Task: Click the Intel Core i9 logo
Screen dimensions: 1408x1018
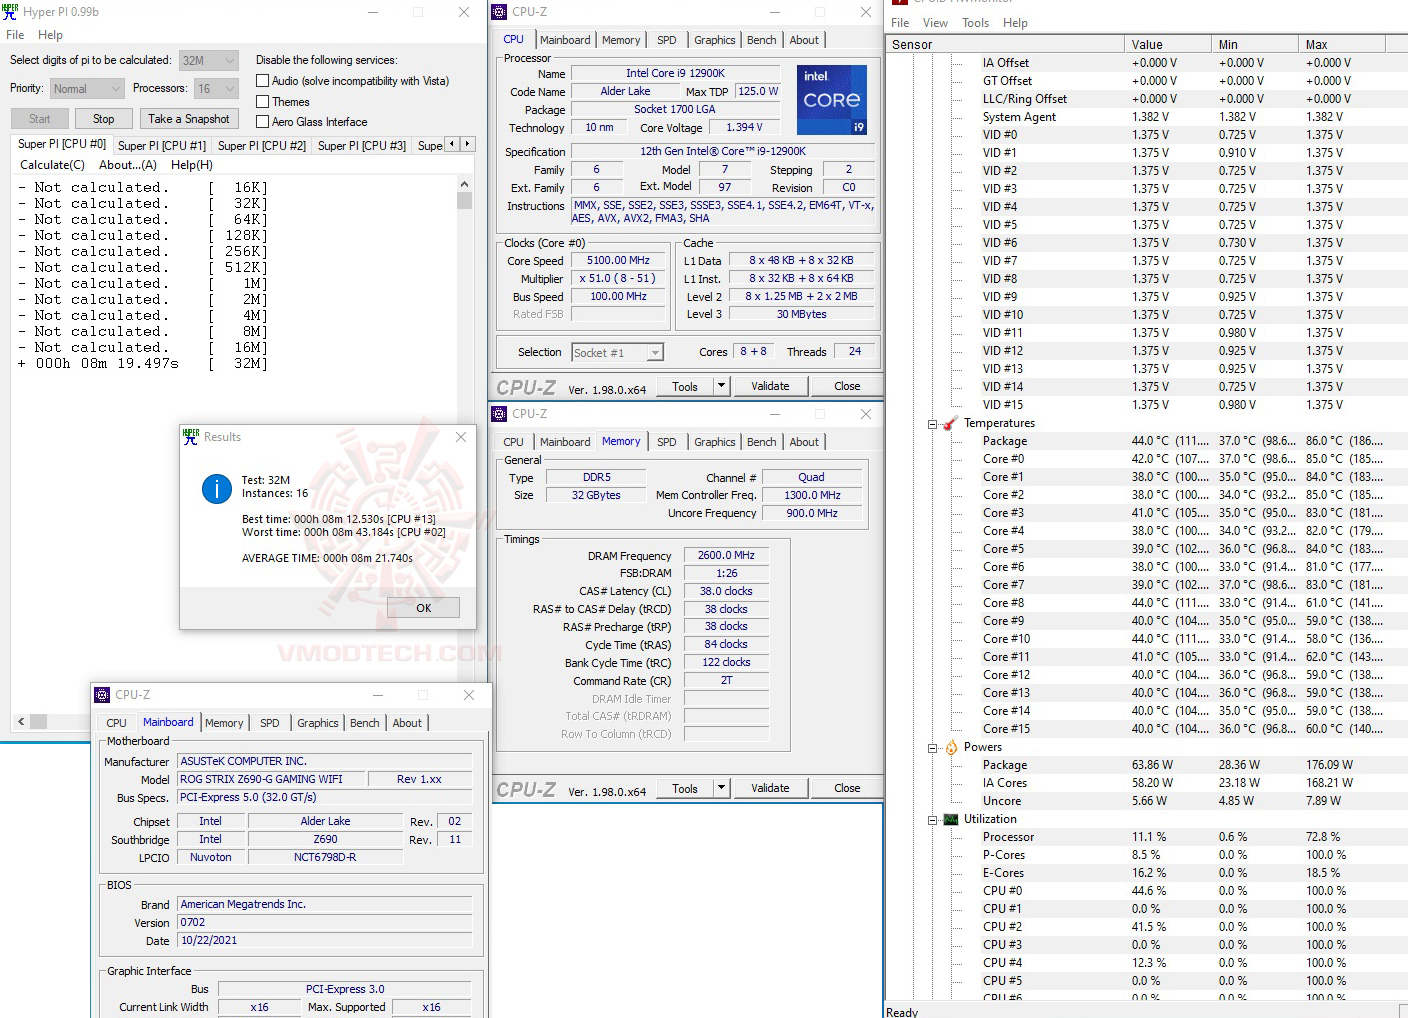Action: (x=831, y=100)
